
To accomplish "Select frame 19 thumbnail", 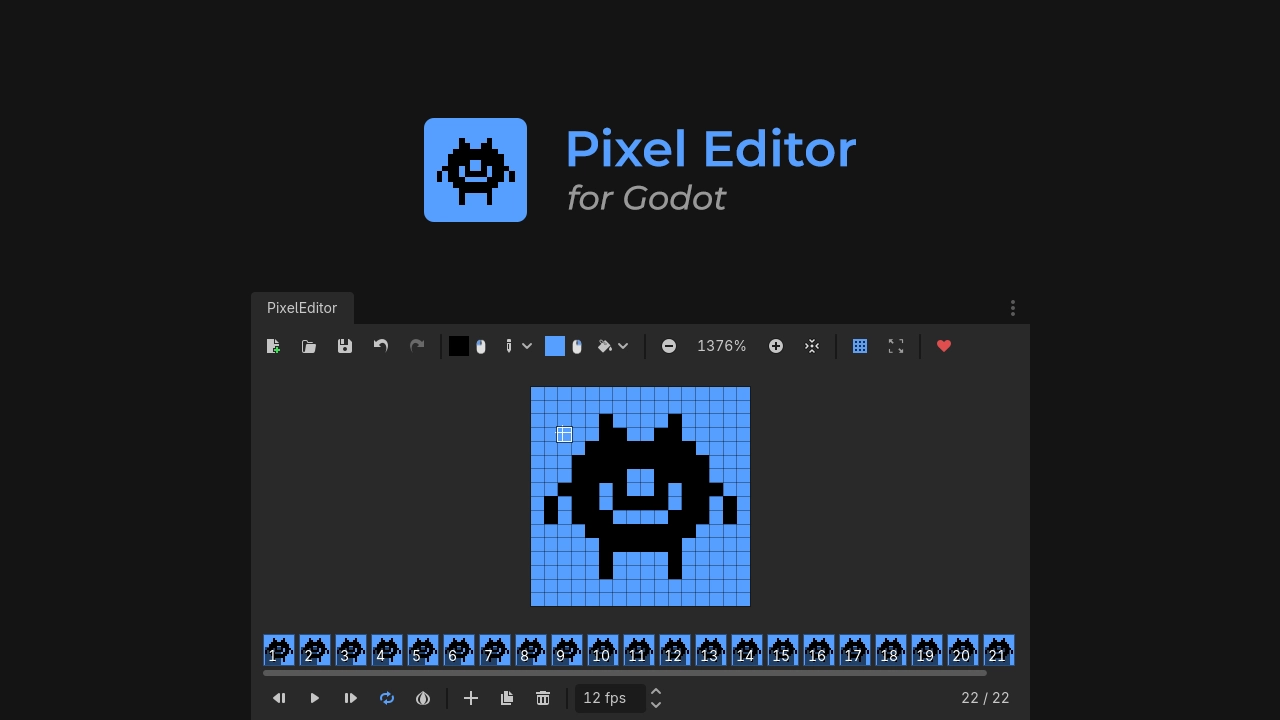I will 927,650.
